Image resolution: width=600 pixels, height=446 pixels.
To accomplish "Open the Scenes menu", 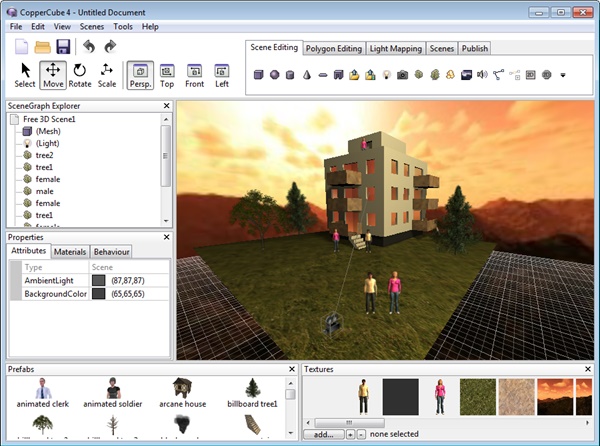I will (x=92, y=26).
